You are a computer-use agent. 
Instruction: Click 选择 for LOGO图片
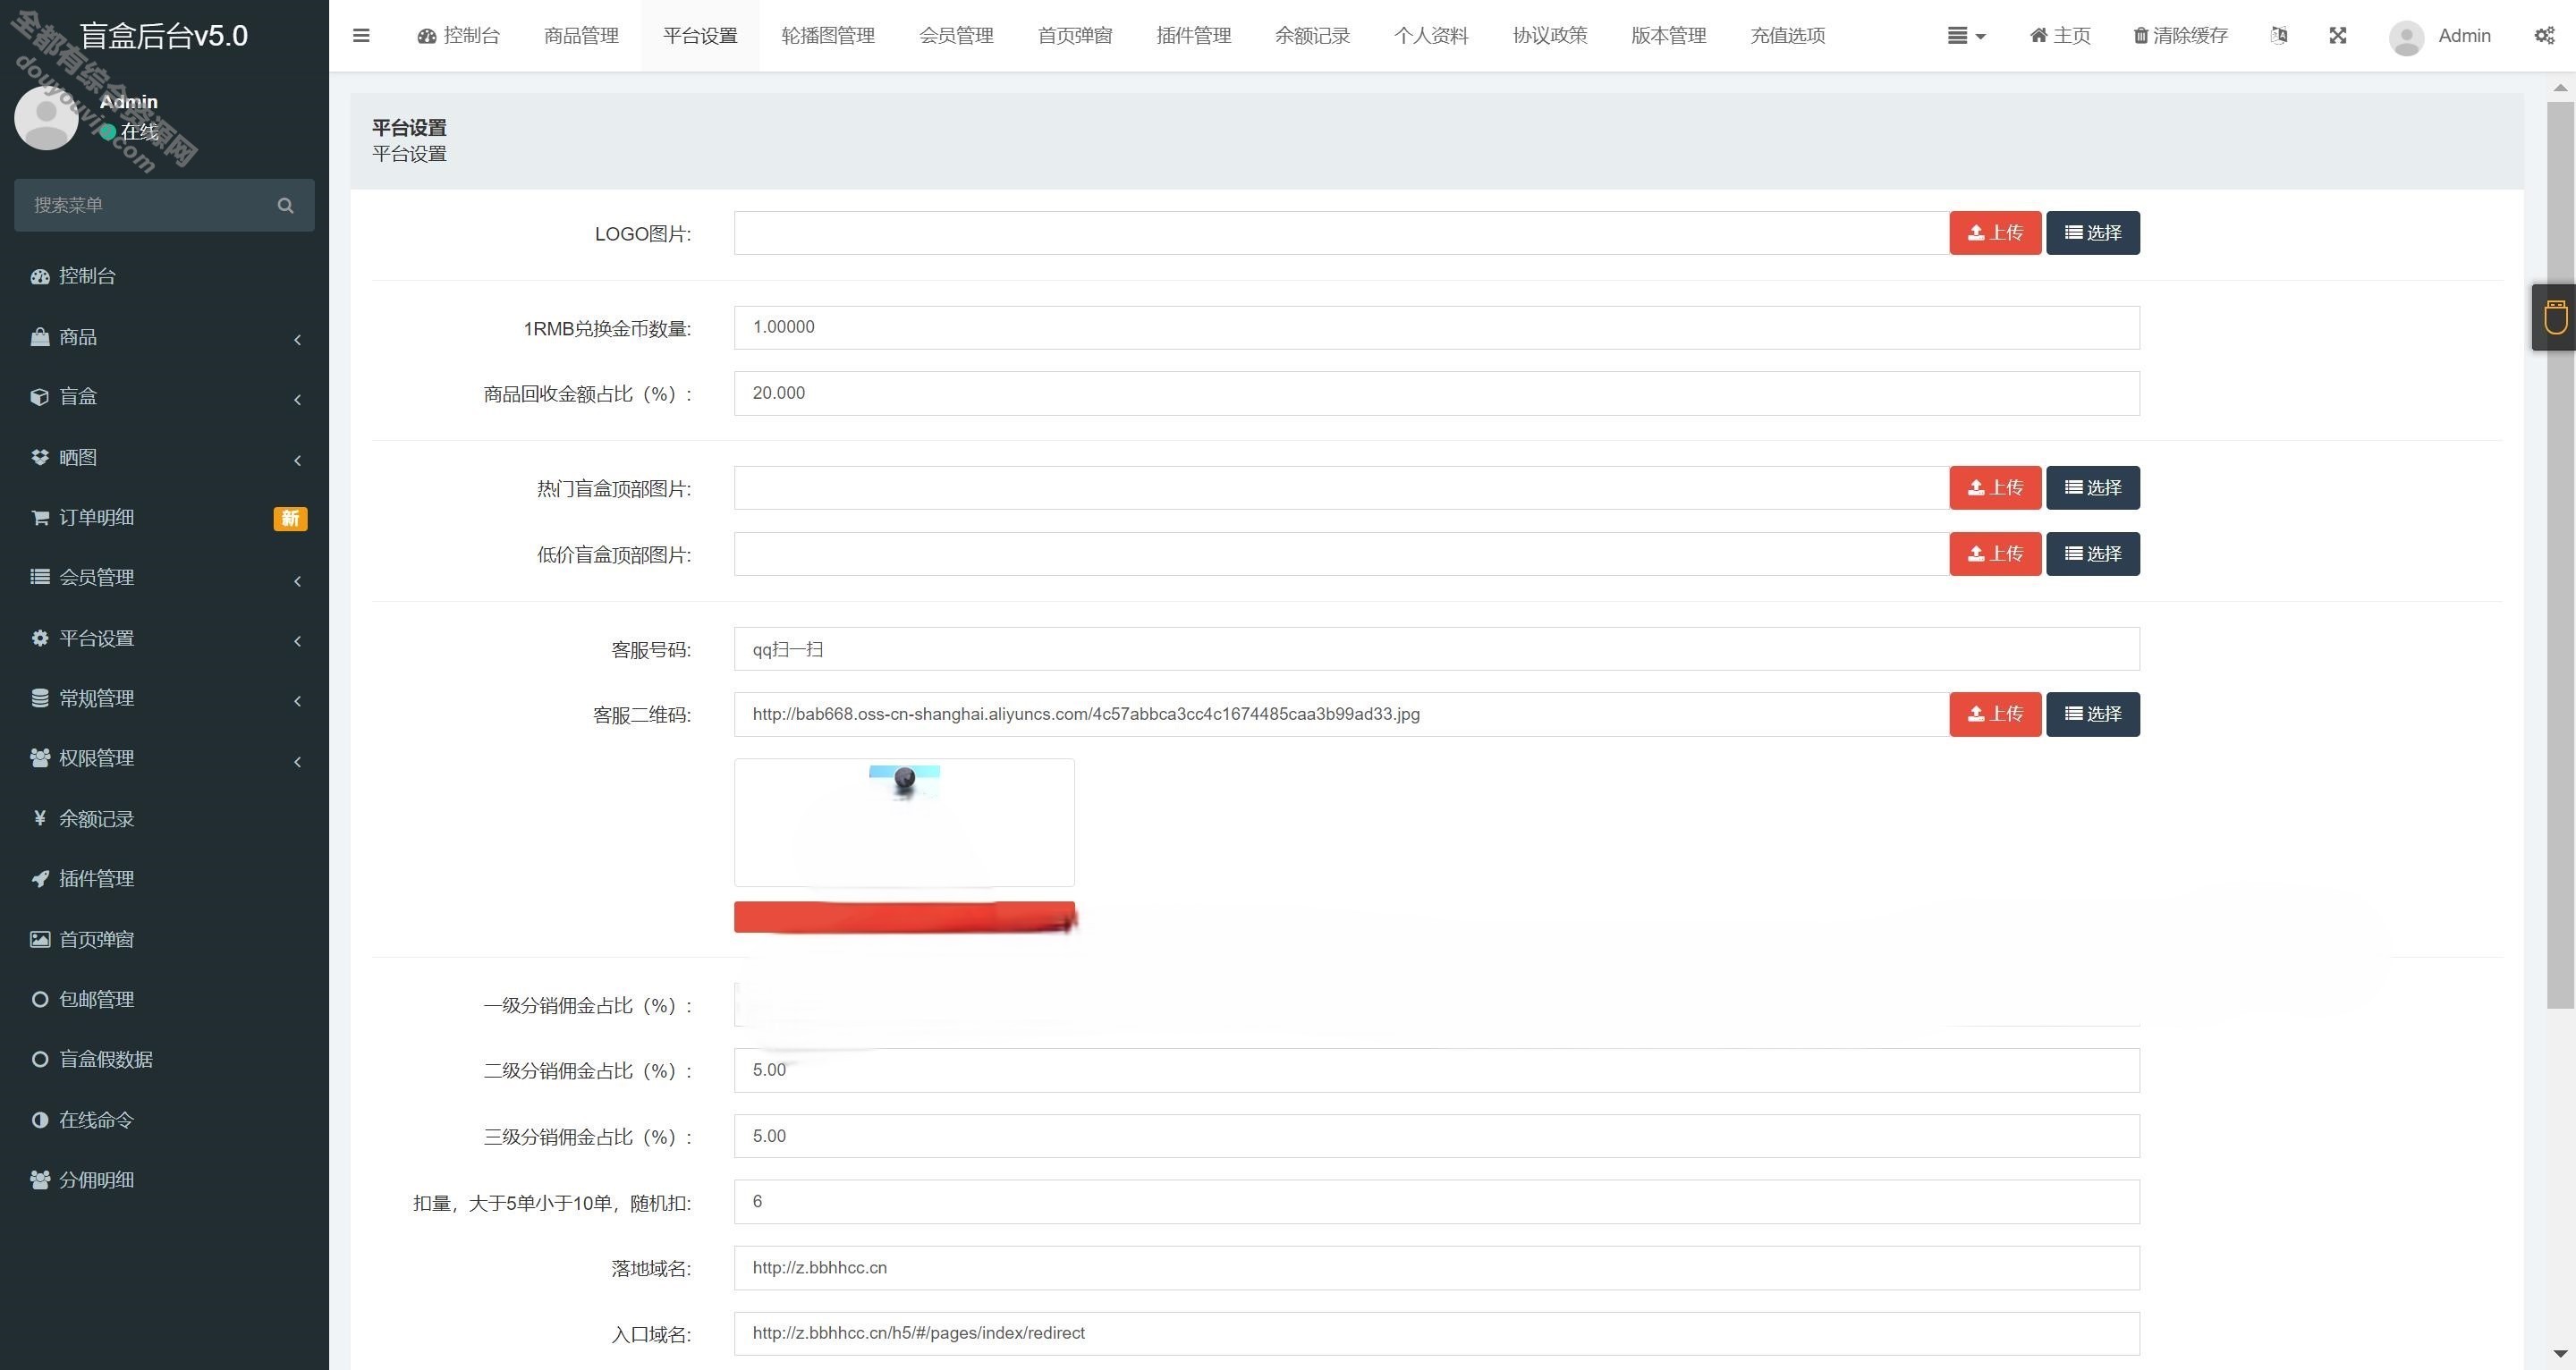2093,233
